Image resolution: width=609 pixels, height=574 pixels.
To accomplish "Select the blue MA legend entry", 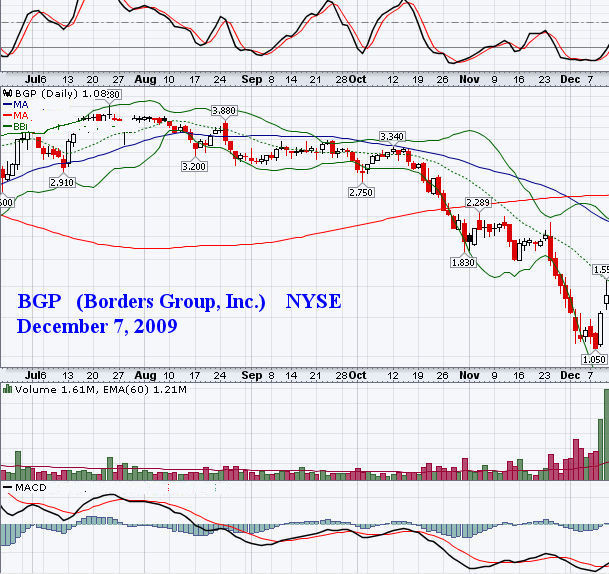I will coord(16,104).
